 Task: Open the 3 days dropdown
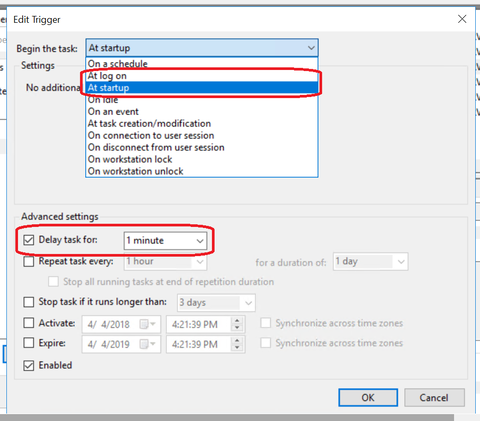(216, 303)
